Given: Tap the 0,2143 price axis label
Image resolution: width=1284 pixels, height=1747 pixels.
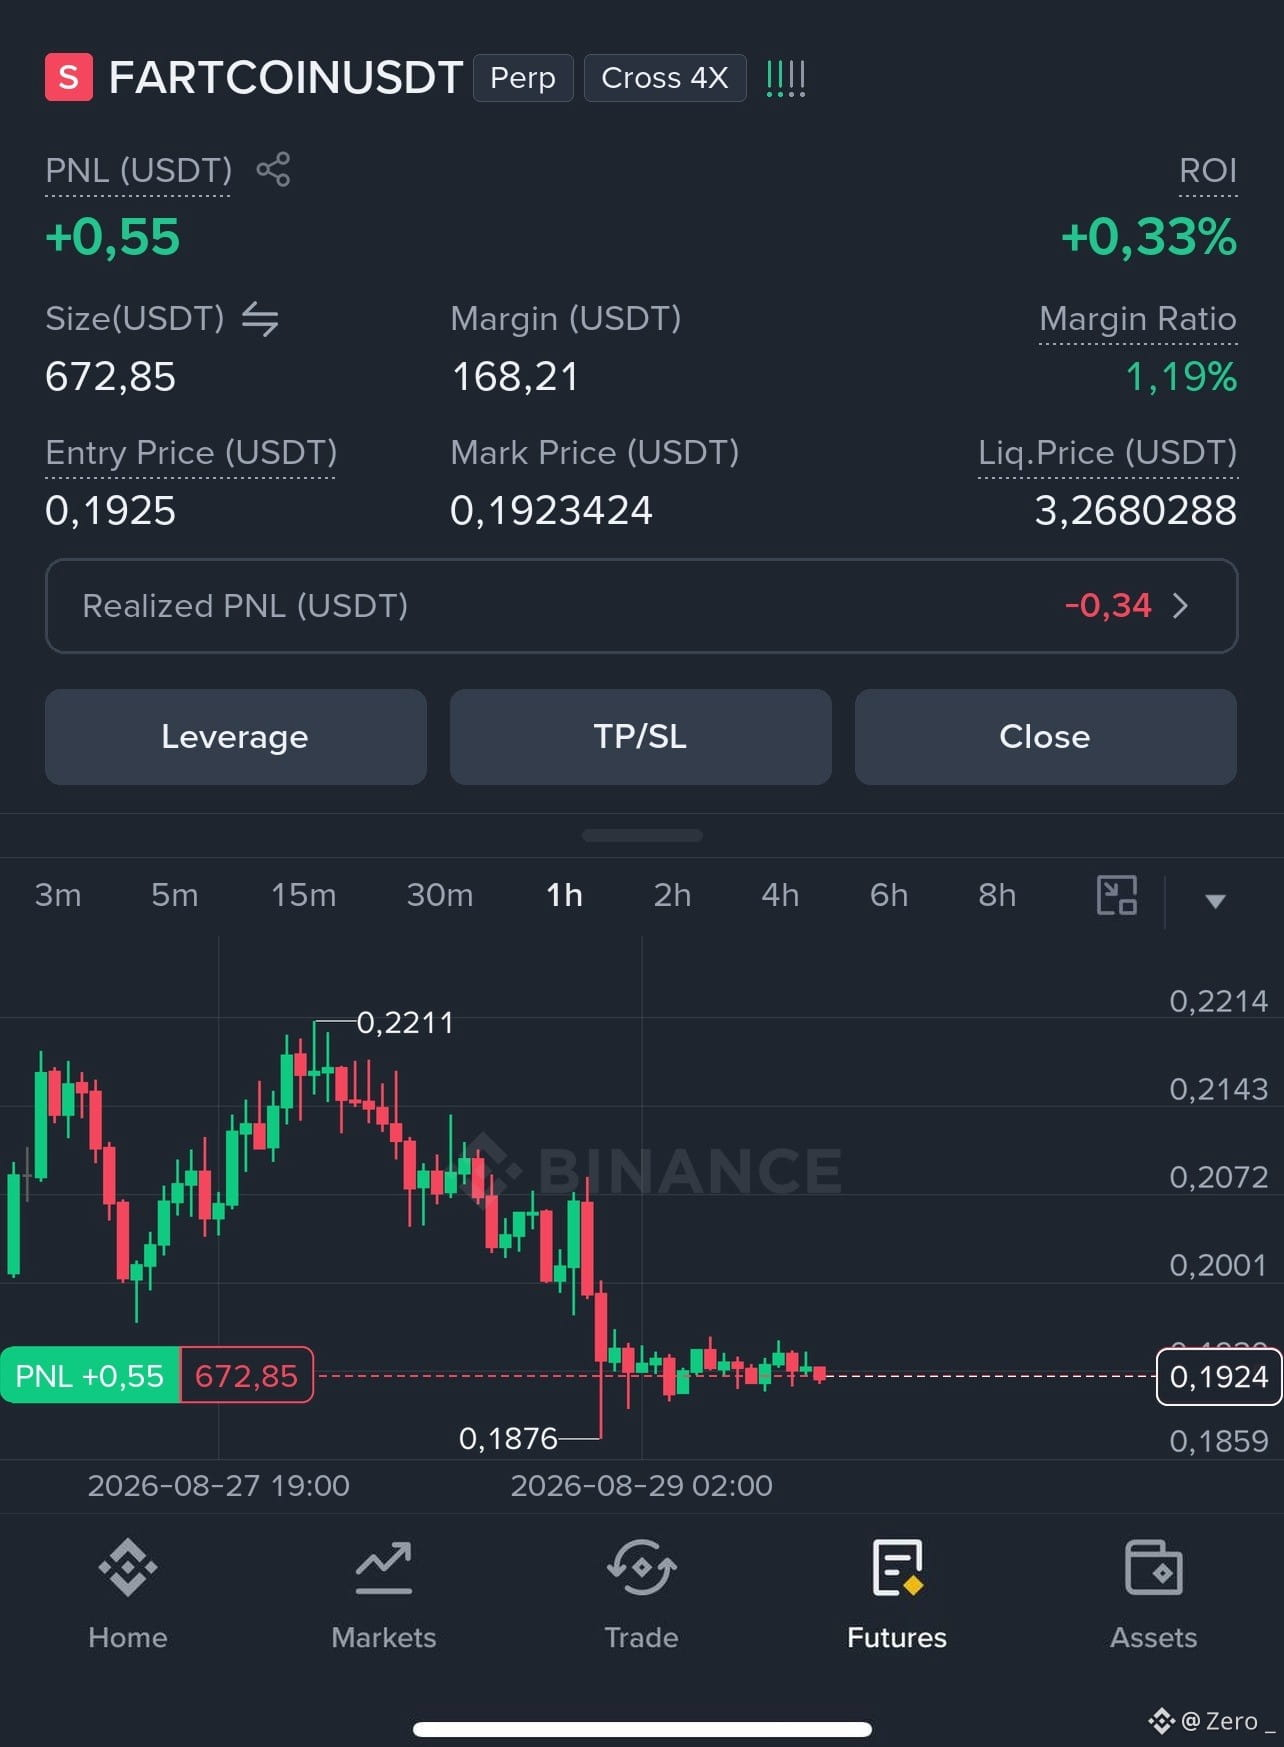Looking at the screenshot, I should tap(1219, 1089).
